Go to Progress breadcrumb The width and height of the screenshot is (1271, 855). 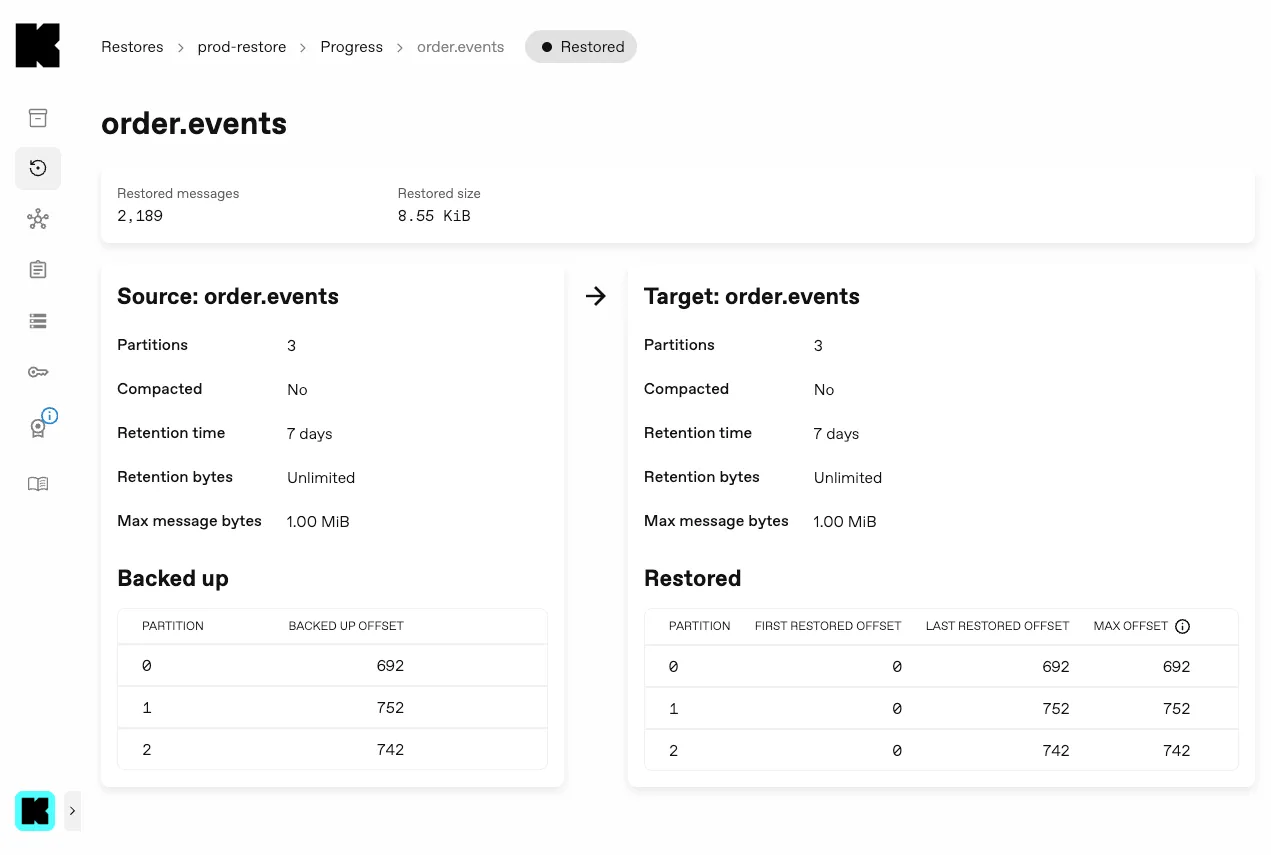click(x=351, y=47)
